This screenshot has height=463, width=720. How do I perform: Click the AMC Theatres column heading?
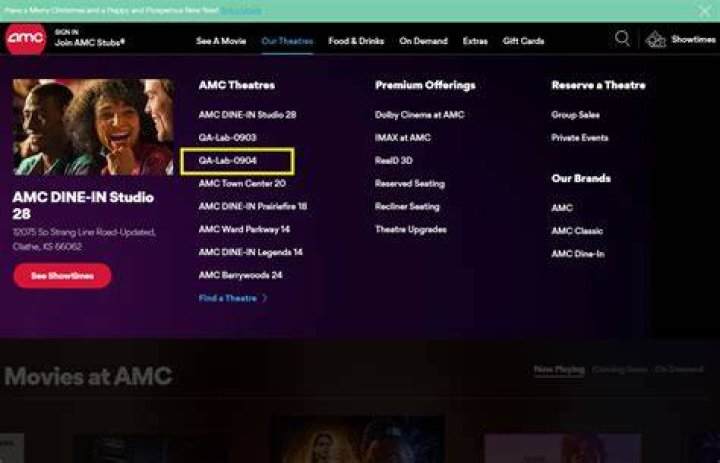point(236,85)
